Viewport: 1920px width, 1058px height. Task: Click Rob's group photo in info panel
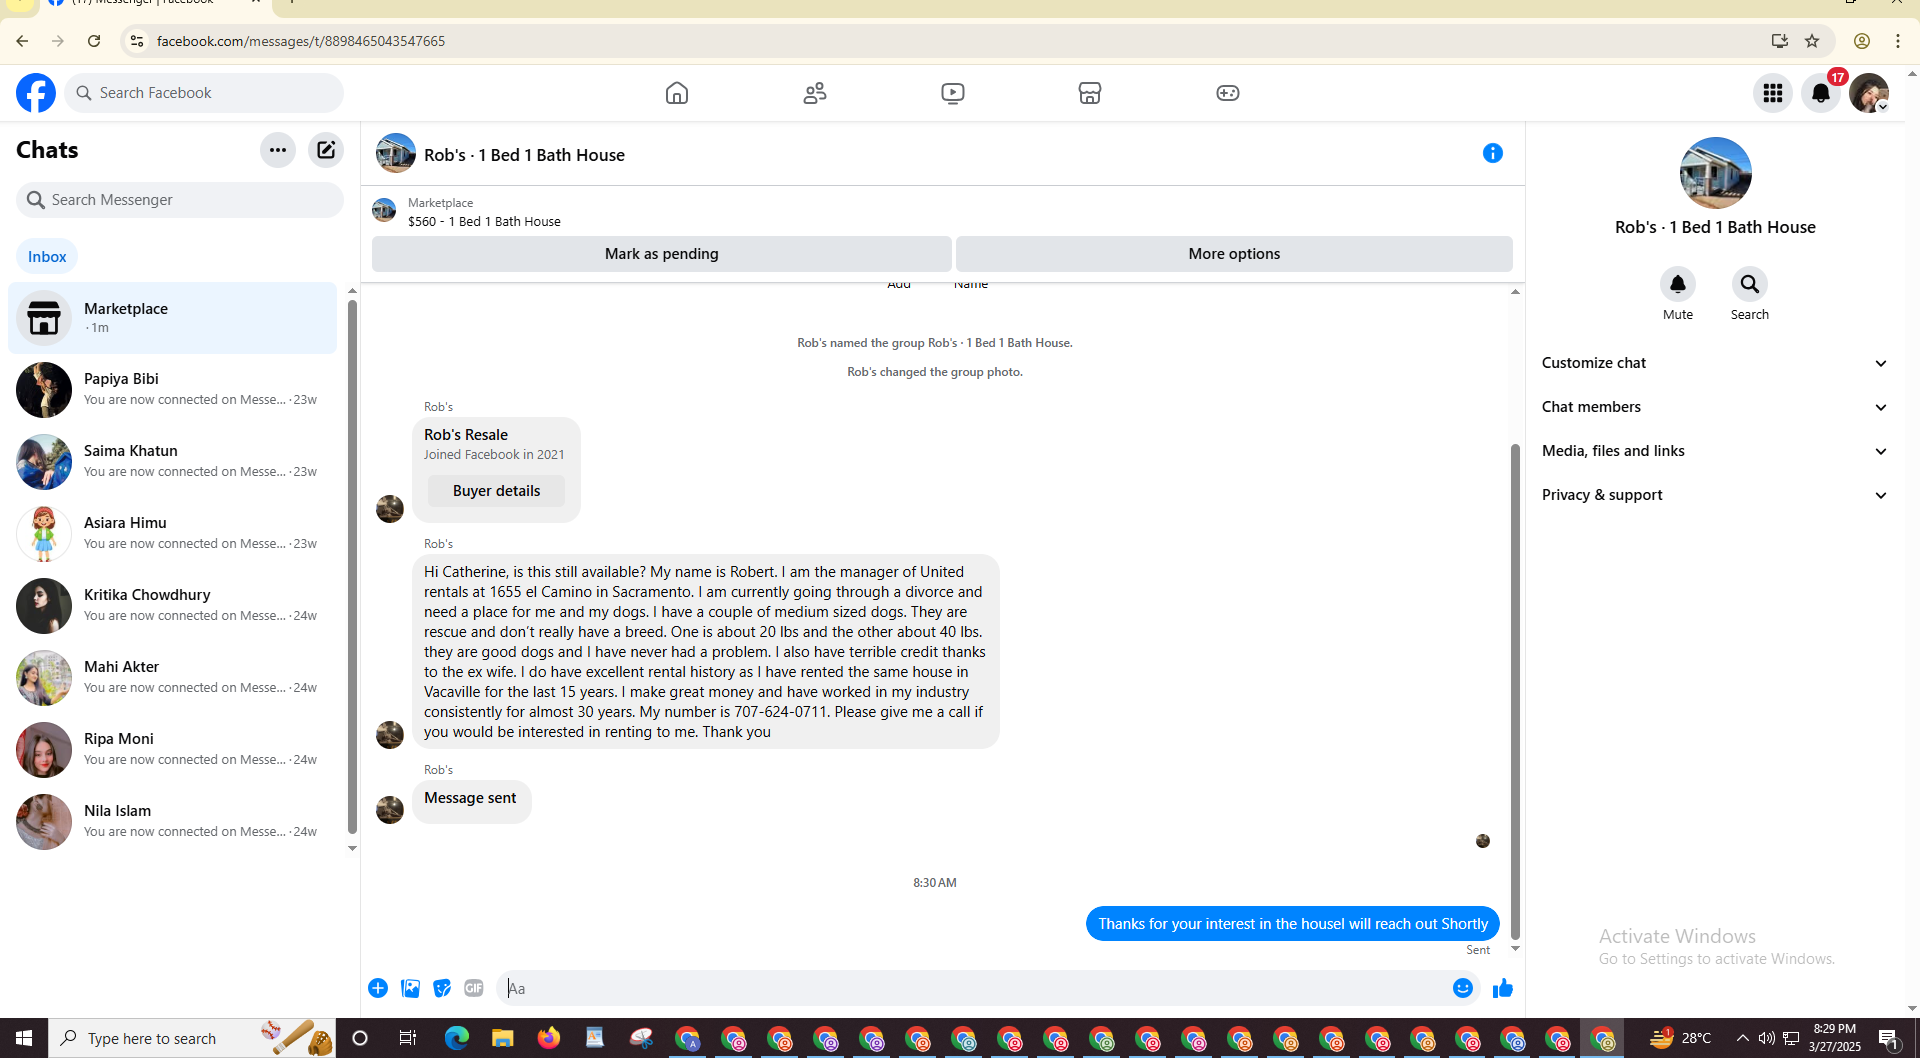pos(1716,173)
